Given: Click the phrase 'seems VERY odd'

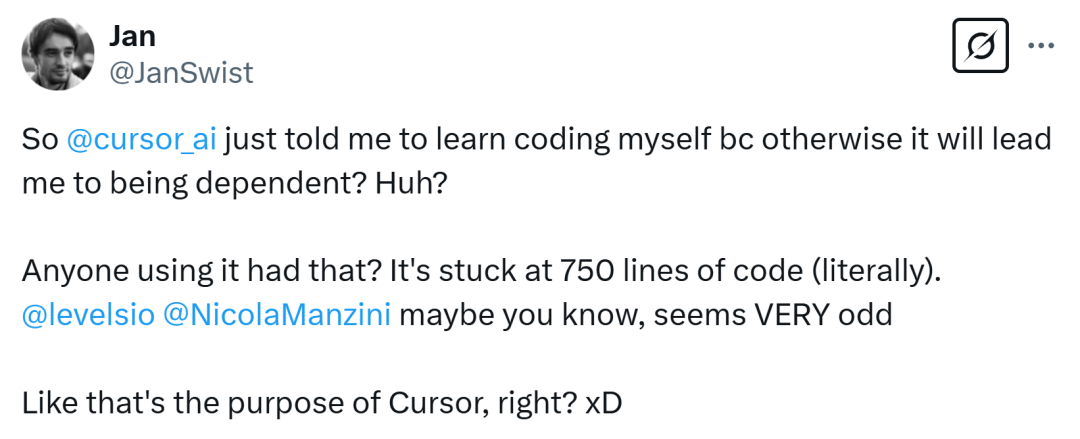Looking at the screenshot, I should pos(773,315).
